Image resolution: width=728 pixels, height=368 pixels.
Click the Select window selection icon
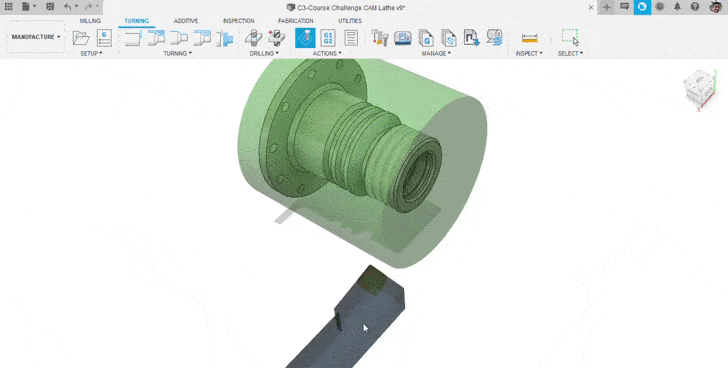pos(570,38)
